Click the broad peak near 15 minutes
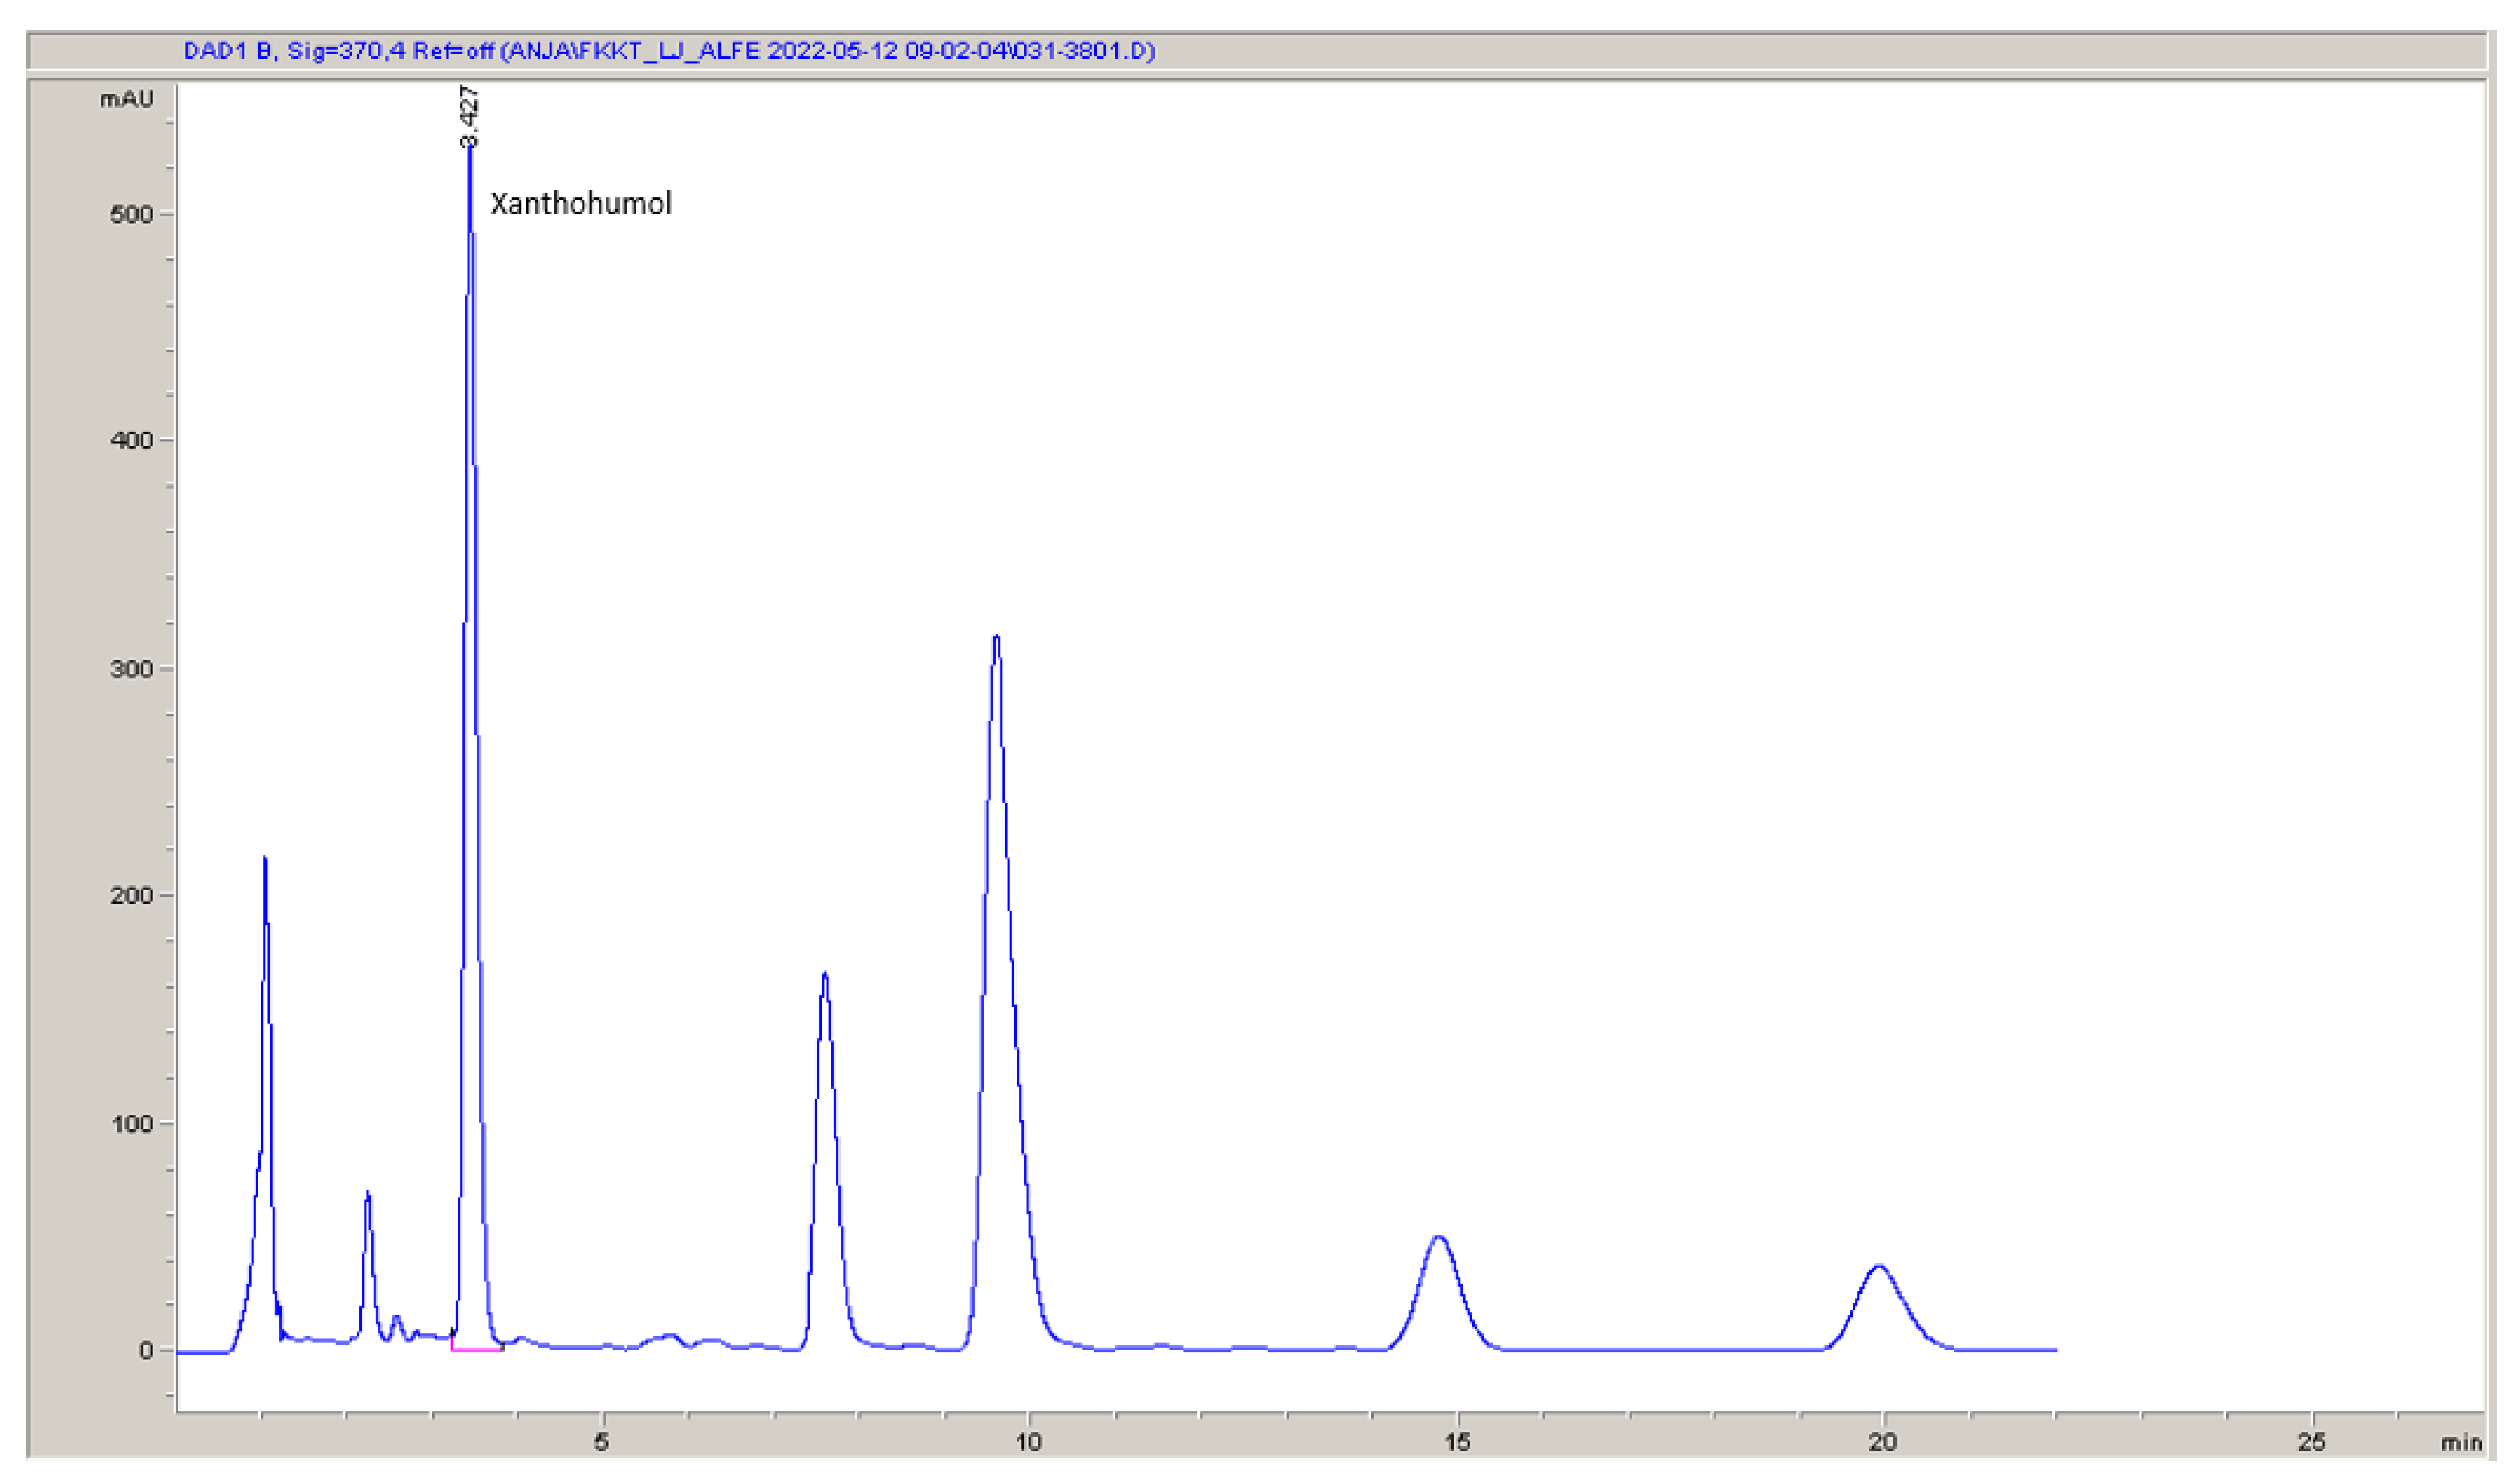 coord(1438,1238)
